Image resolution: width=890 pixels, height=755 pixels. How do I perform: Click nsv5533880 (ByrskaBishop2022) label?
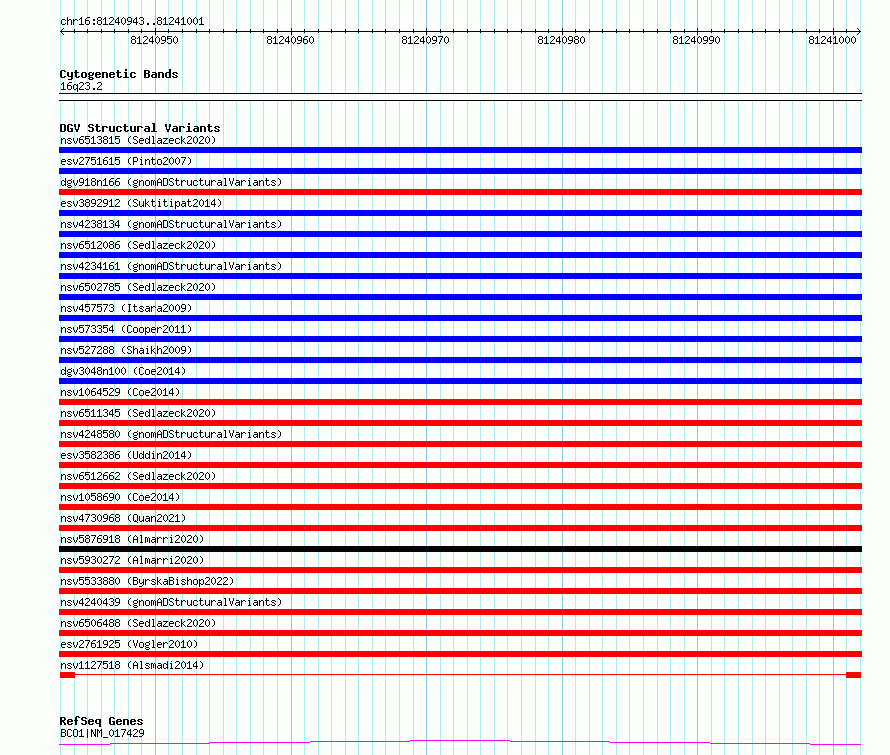click(147, 581)
